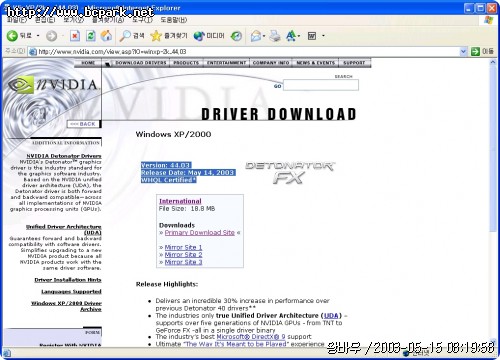Click the Release Date: May 14, 2003 text

pyautogui.click(x=188, y=172)
